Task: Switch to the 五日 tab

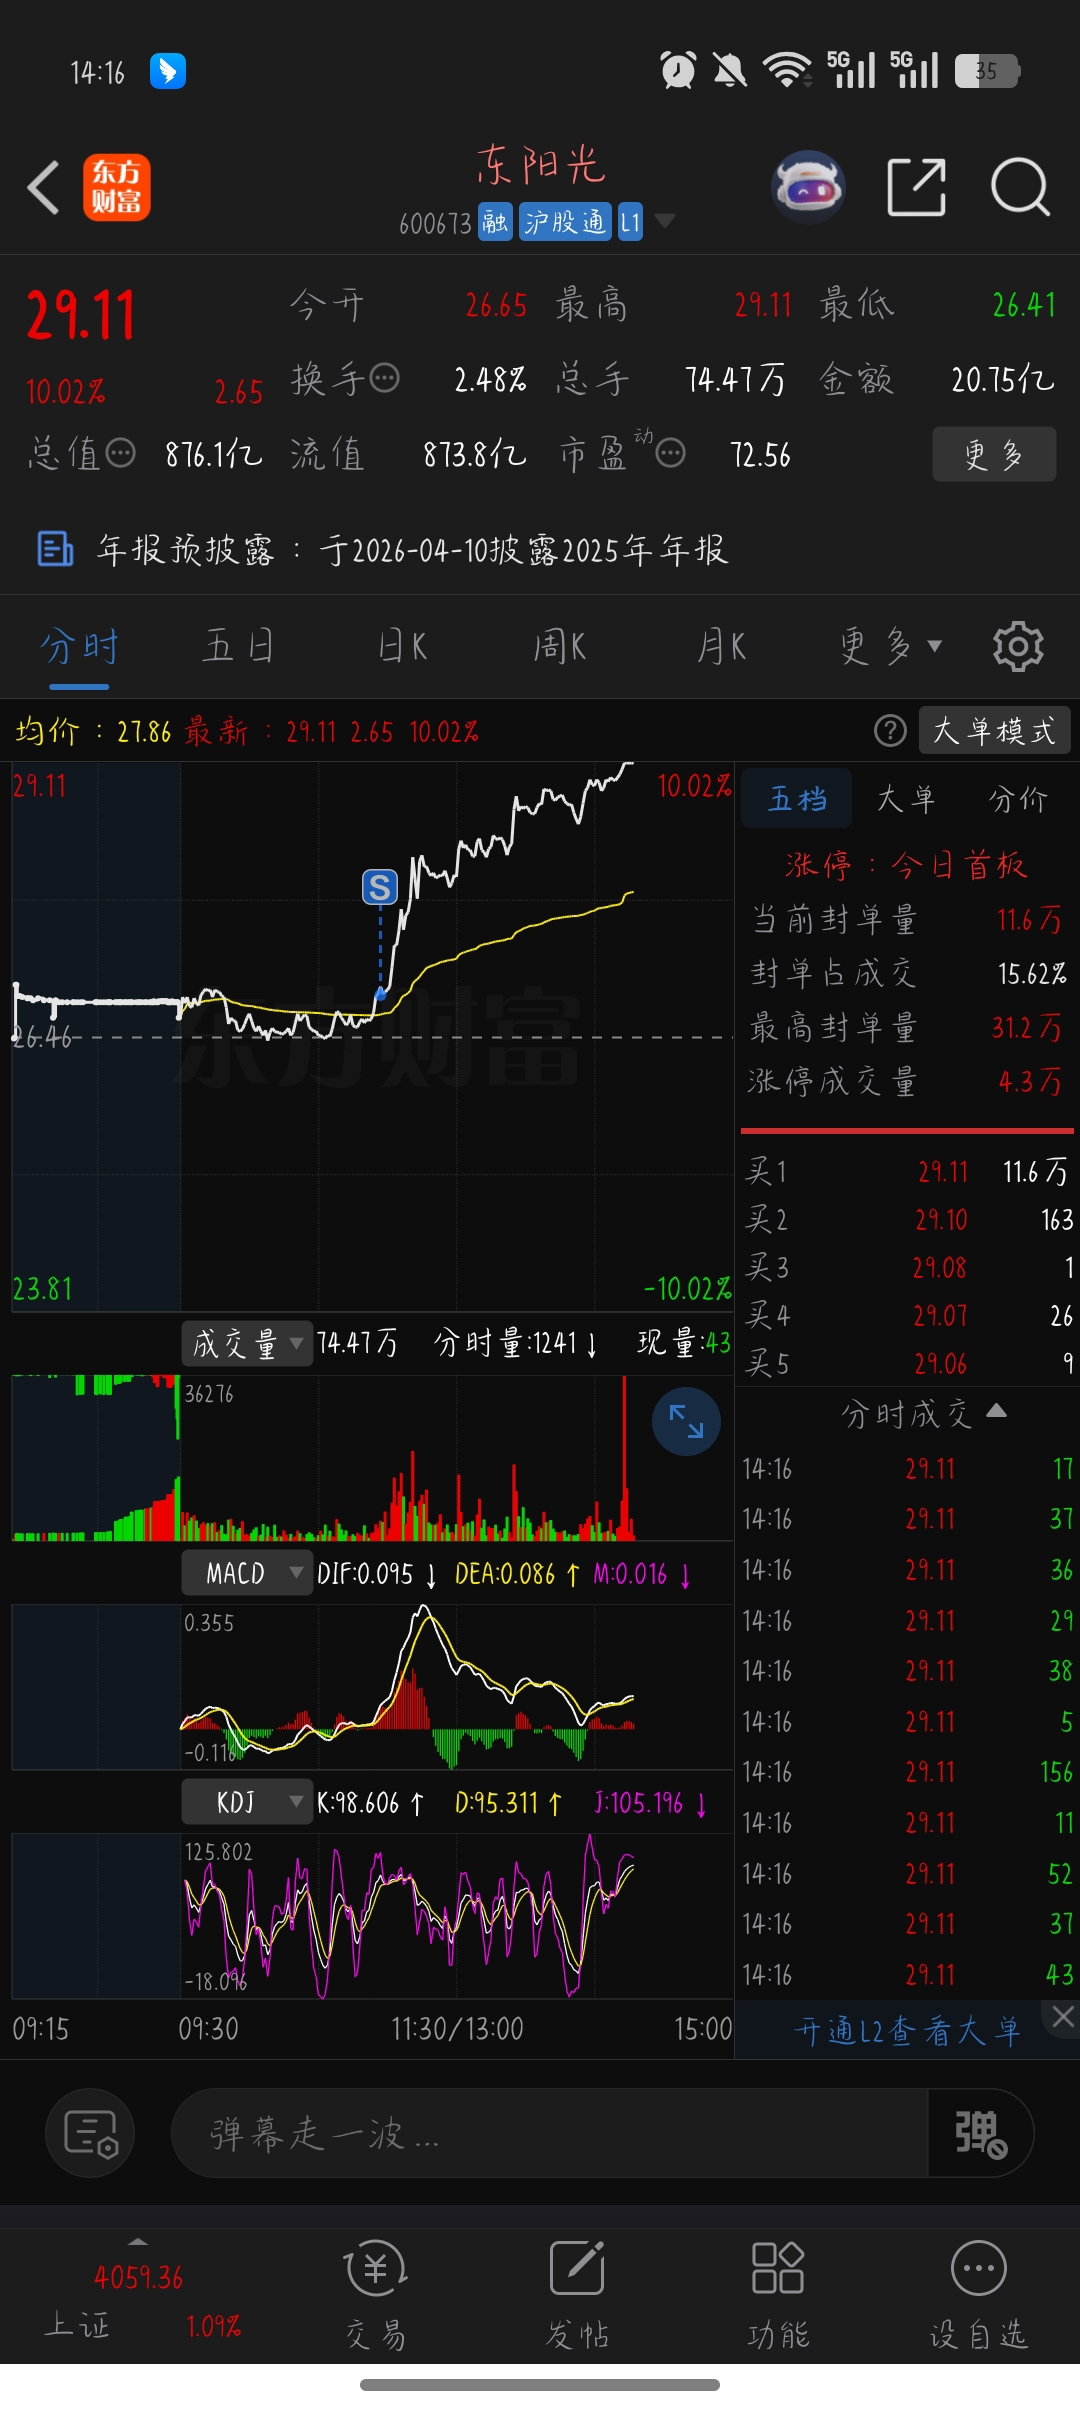Action: coord(238,647)
